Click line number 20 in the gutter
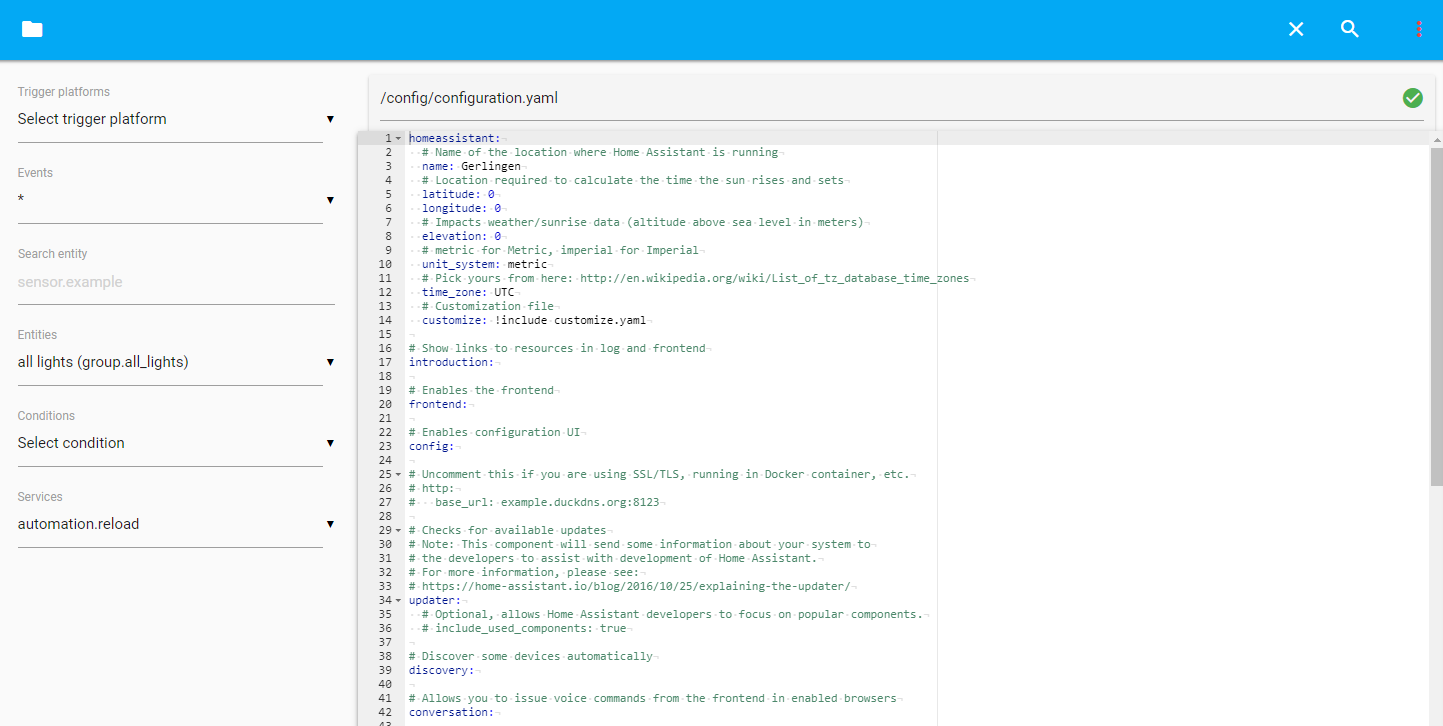Image resolution: width=1443 pixels, height=726 pixels. point(385,404)
